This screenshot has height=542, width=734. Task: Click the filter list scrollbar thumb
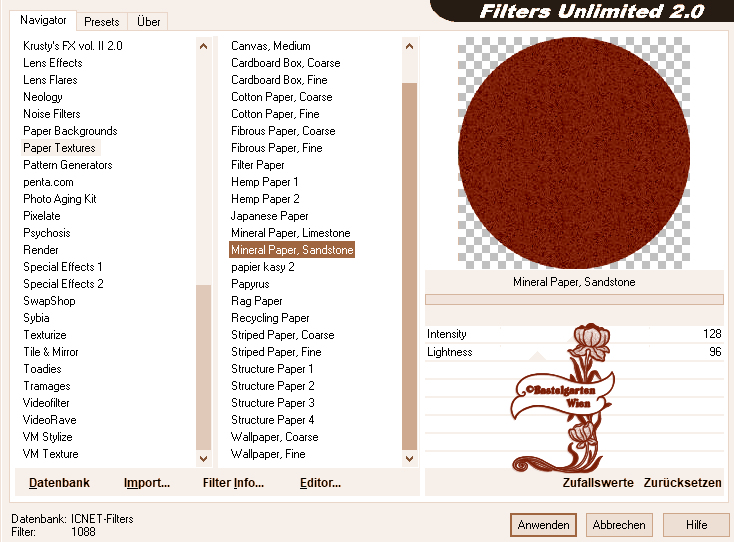click(x=410, y=267)
